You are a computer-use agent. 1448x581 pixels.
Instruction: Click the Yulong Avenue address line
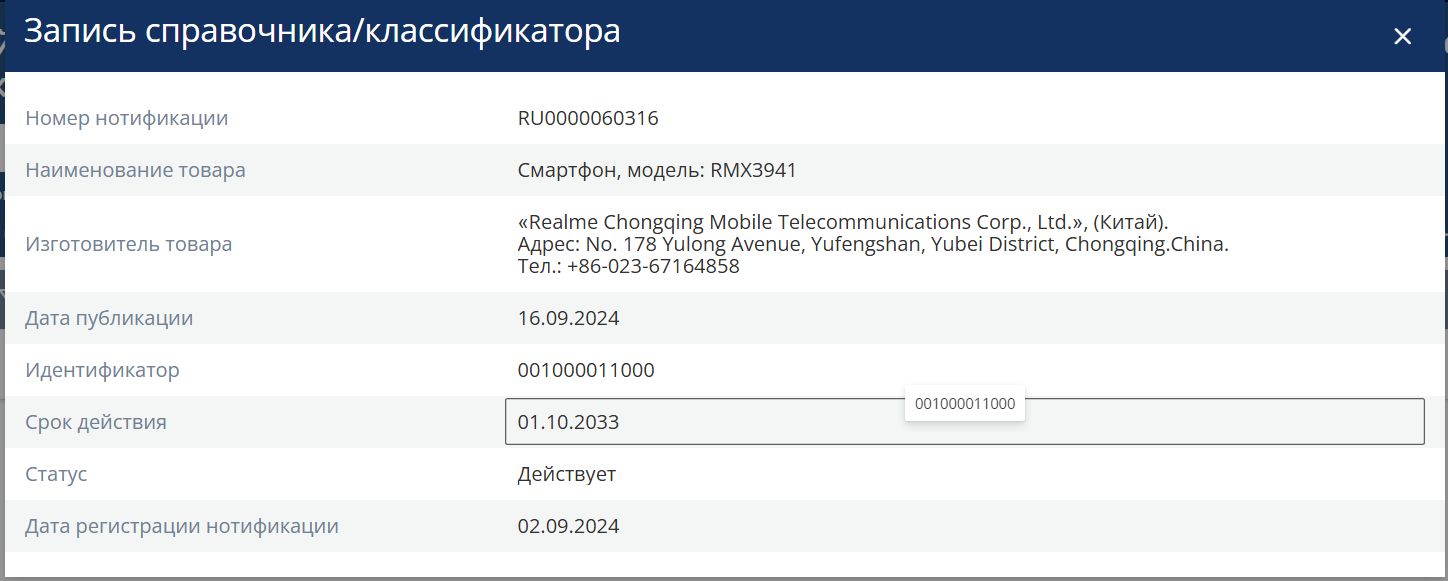[873, 244]
